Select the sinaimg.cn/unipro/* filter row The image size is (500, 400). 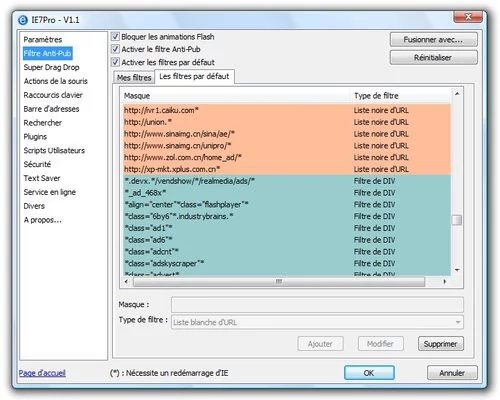(x=287, y=146)
